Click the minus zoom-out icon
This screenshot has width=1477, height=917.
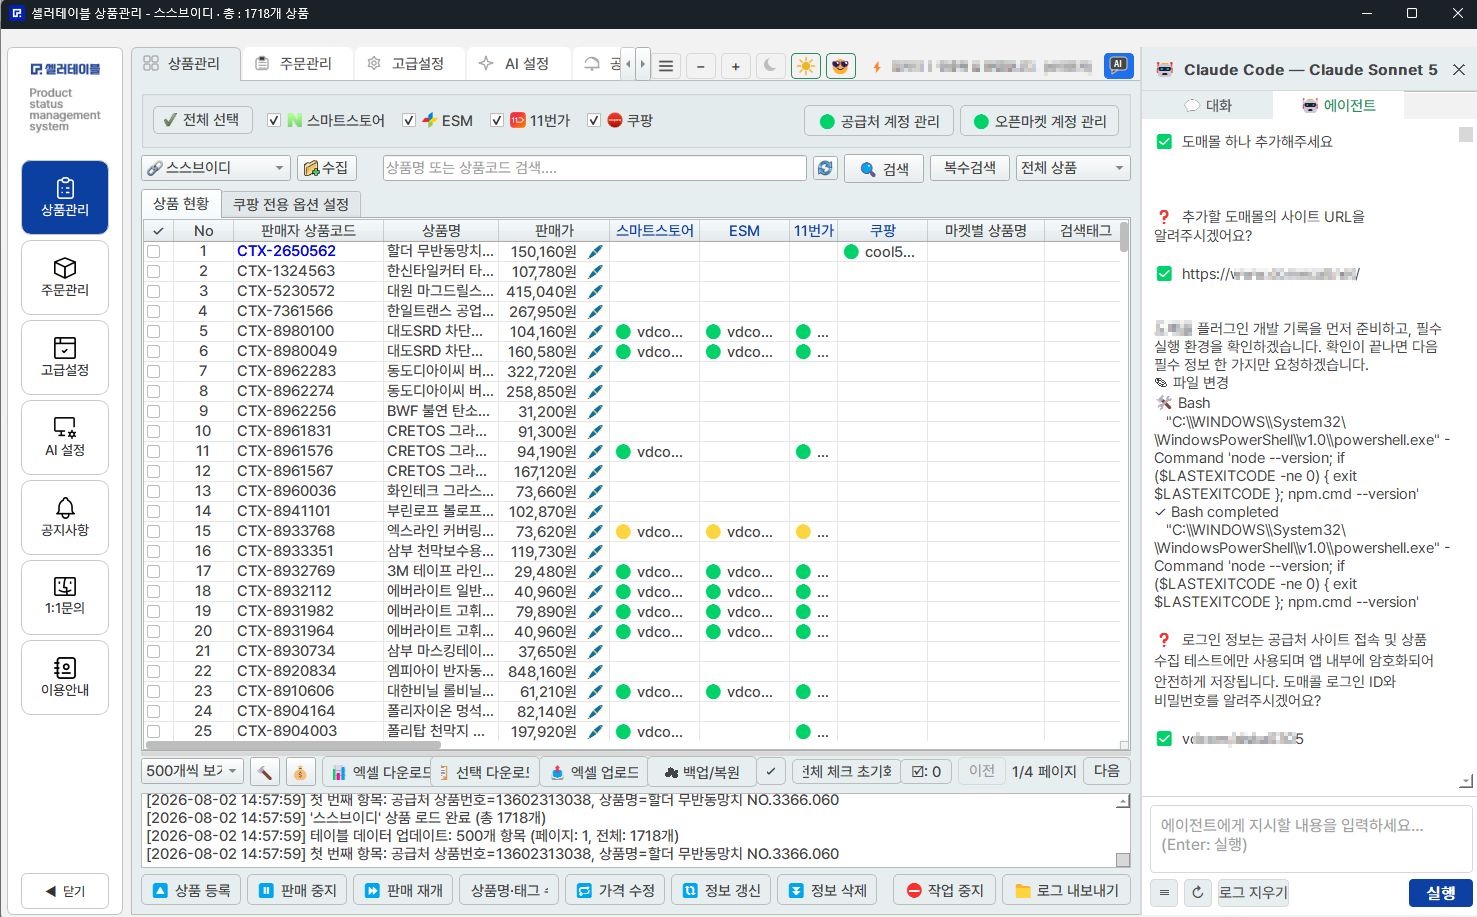pyautogui.click(x=701, y=66)
